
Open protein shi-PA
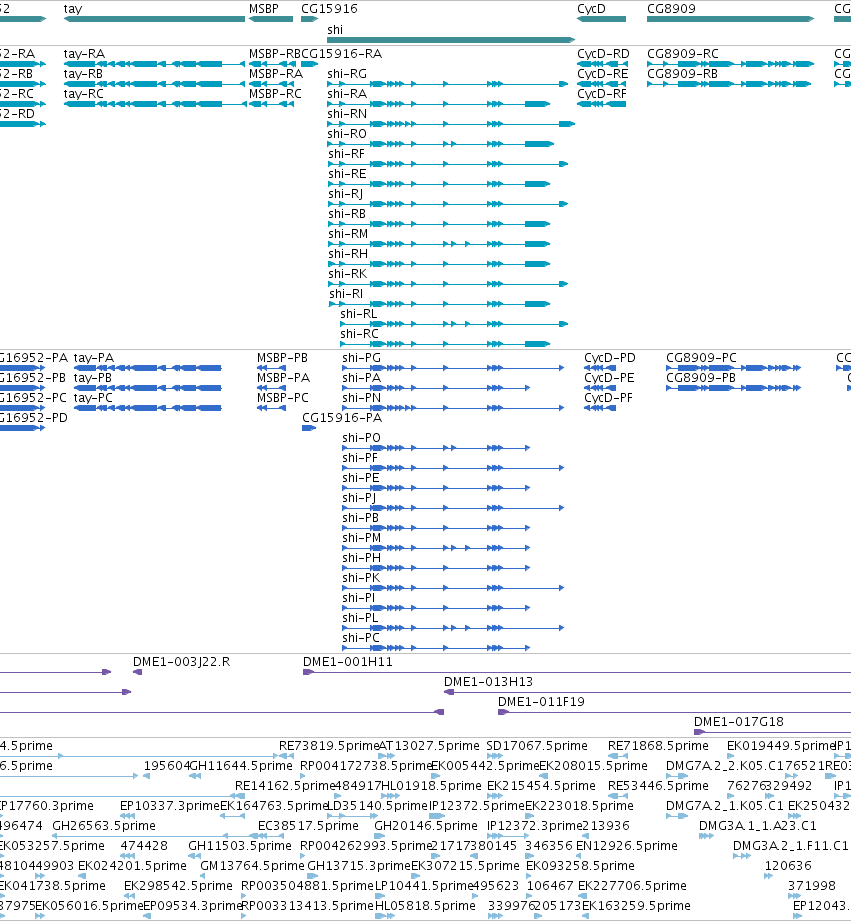(x=362, y=378)
